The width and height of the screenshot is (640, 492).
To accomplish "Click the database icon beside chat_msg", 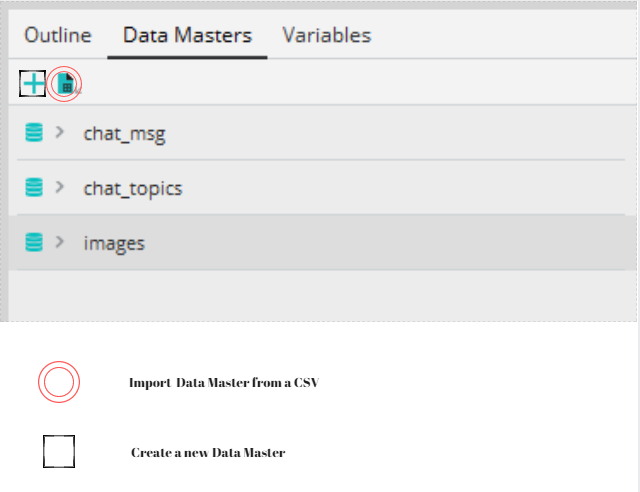I will 34,133.
